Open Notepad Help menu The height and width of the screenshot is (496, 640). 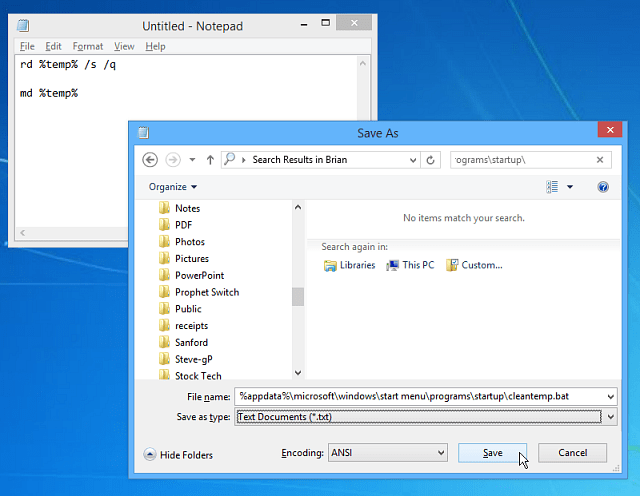[x=155, y=46]
